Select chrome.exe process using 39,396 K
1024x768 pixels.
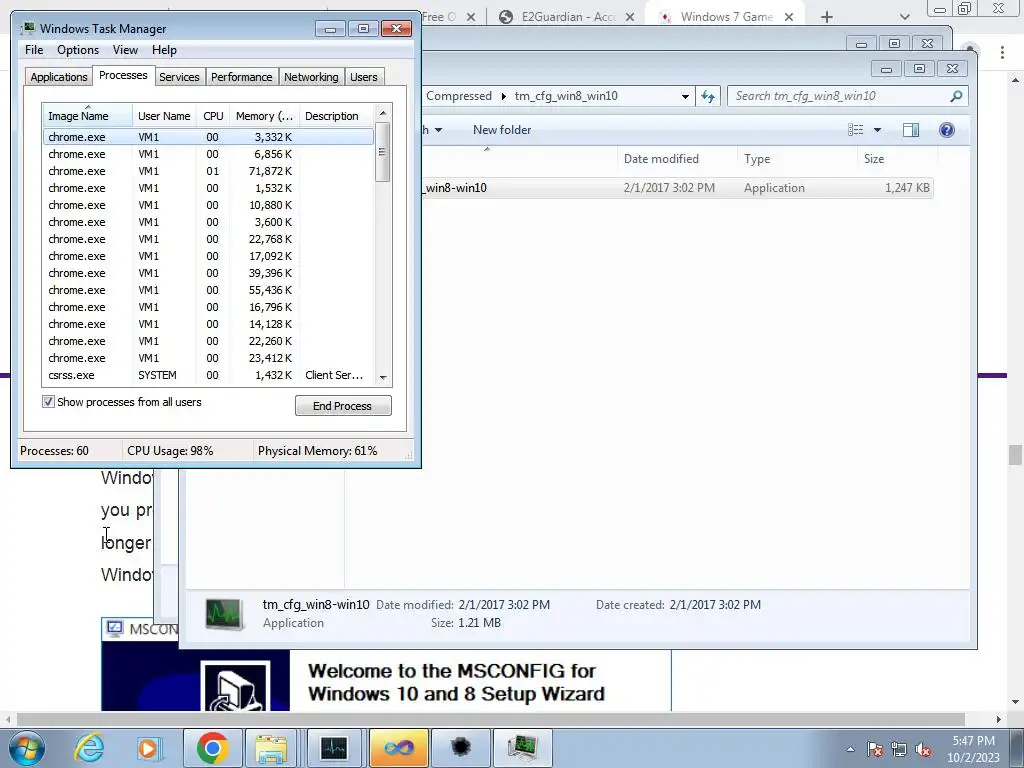[208, 273]
